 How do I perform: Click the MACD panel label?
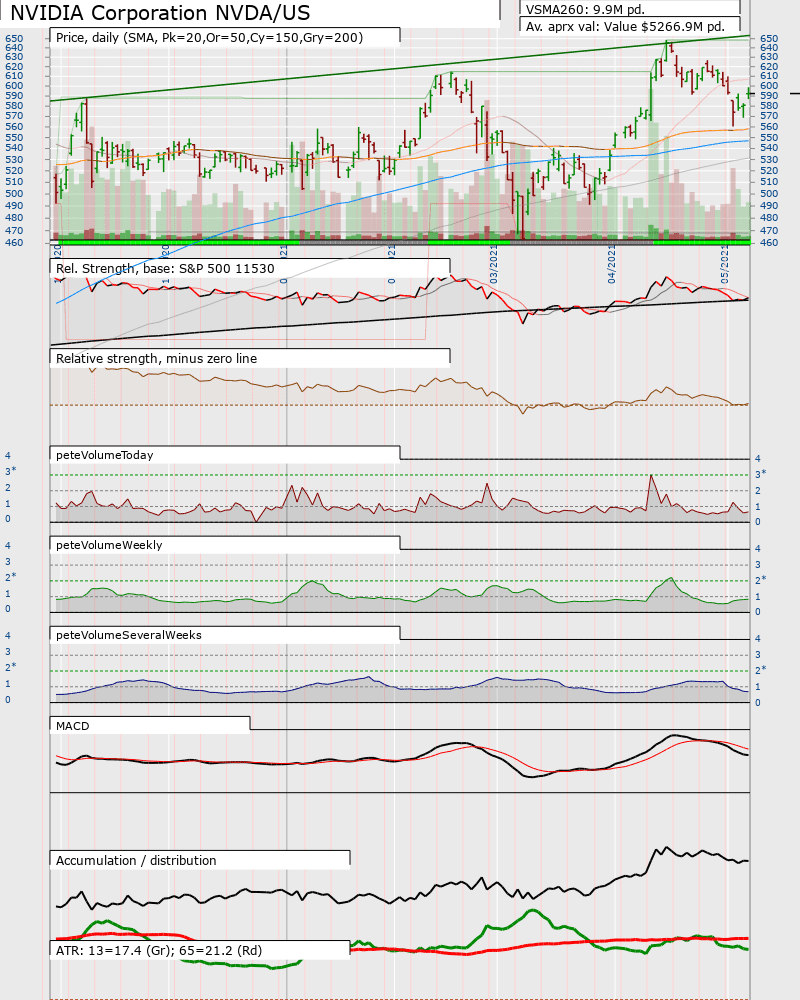click(x=73, y=726)
